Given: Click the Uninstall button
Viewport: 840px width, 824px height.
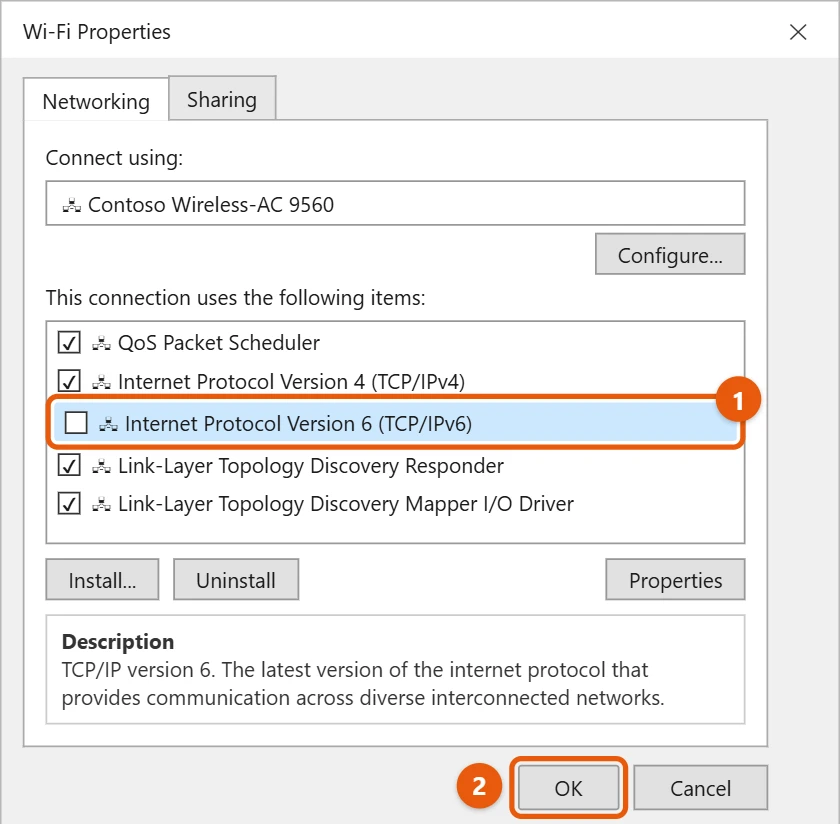Looking at the screenshot, I should tap(236, 580).
